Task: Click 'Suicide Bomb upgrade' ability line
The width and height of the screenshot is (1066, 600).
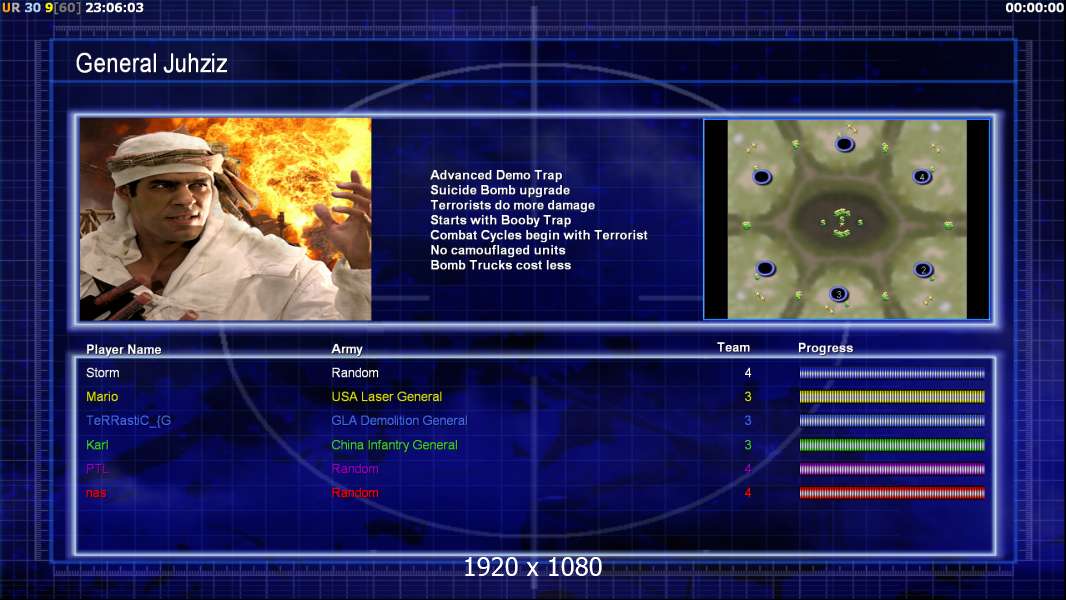Action: click(500, 190)
